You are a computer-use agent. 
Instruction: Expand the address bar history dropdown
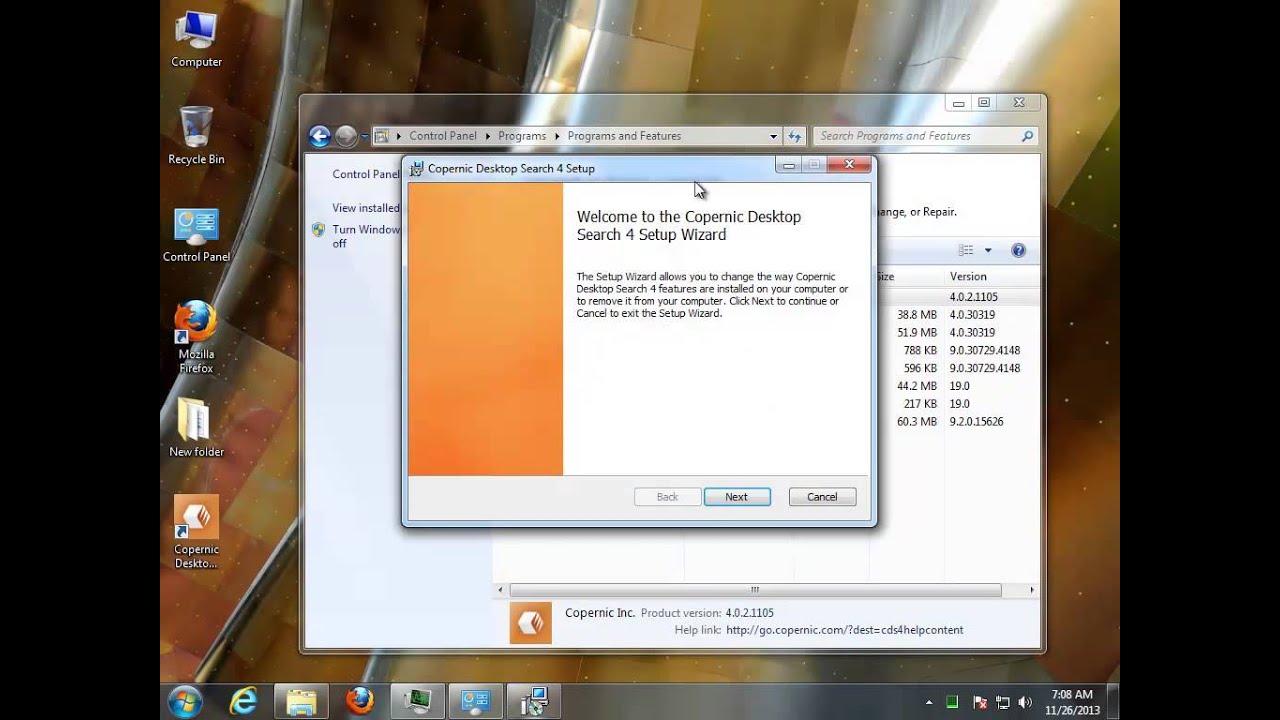click(773, 136)
